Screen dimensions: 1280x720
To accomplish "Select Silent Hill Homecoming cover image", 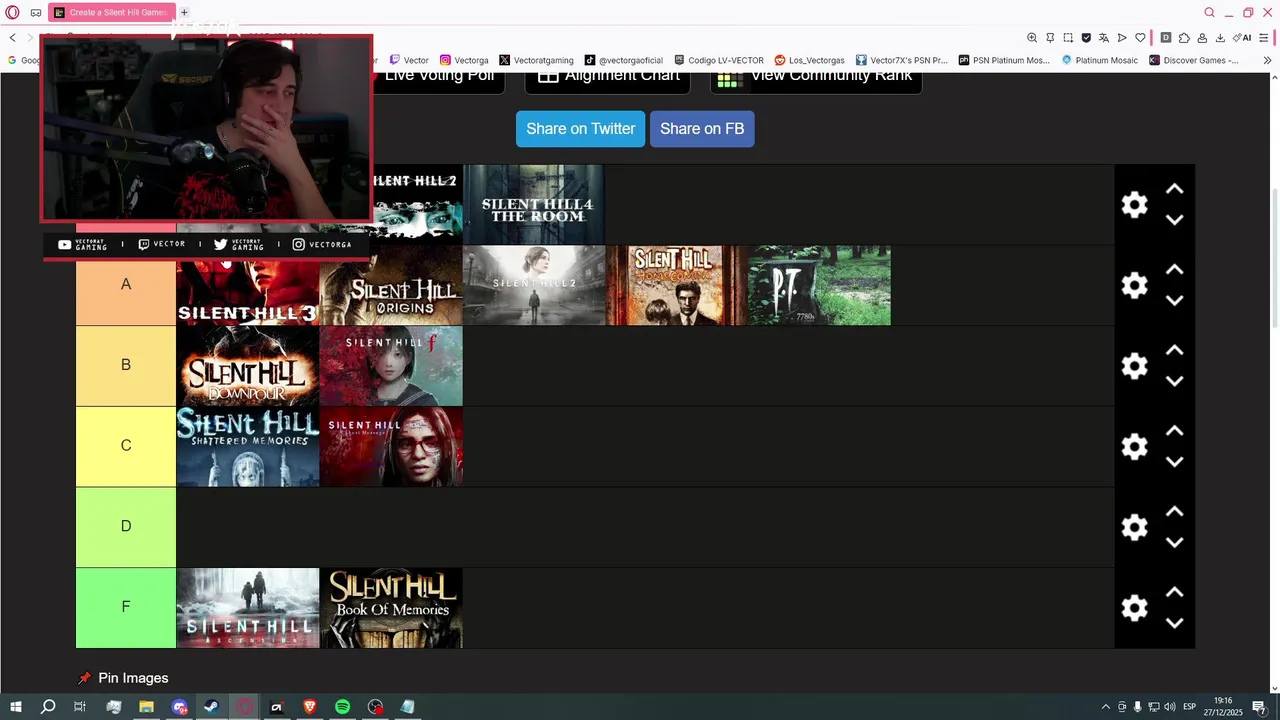I will coord(677,286).
